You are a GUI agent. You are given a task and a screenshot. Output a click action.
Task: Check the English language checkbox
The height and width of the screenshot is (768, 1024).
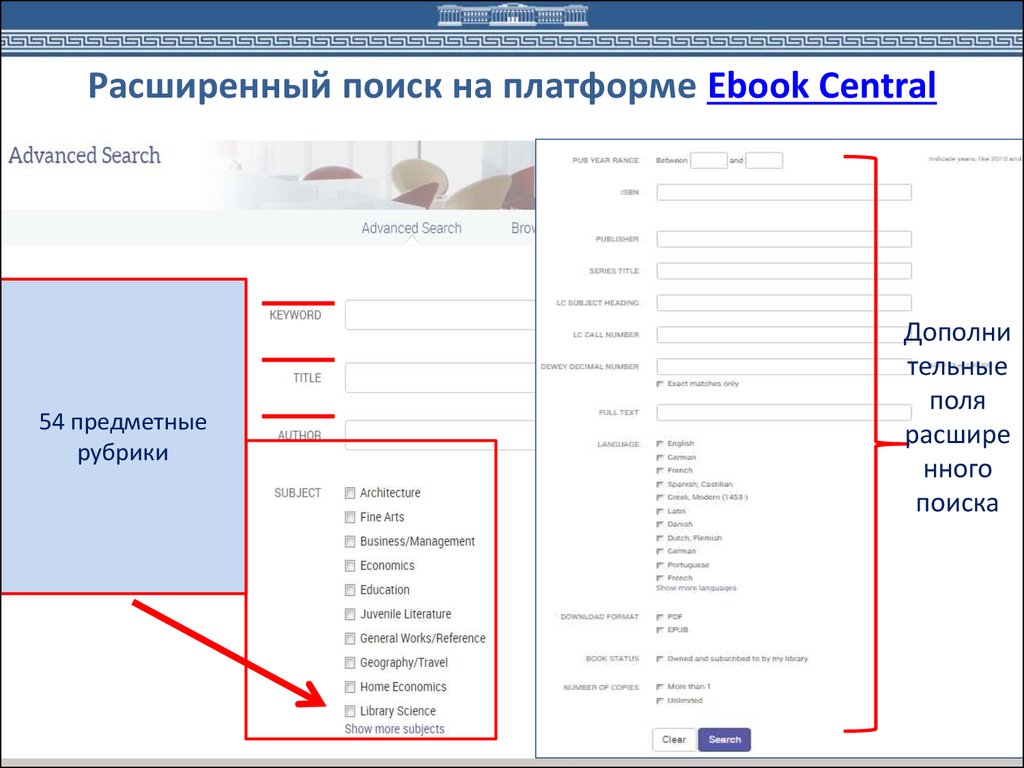click(x=660, y=443)
